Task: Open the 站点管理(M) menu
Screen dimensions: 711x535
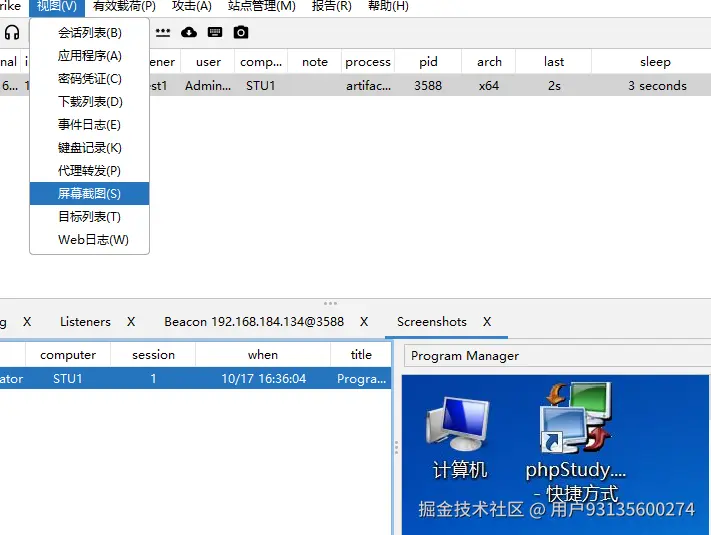Action: coord(262,6)
